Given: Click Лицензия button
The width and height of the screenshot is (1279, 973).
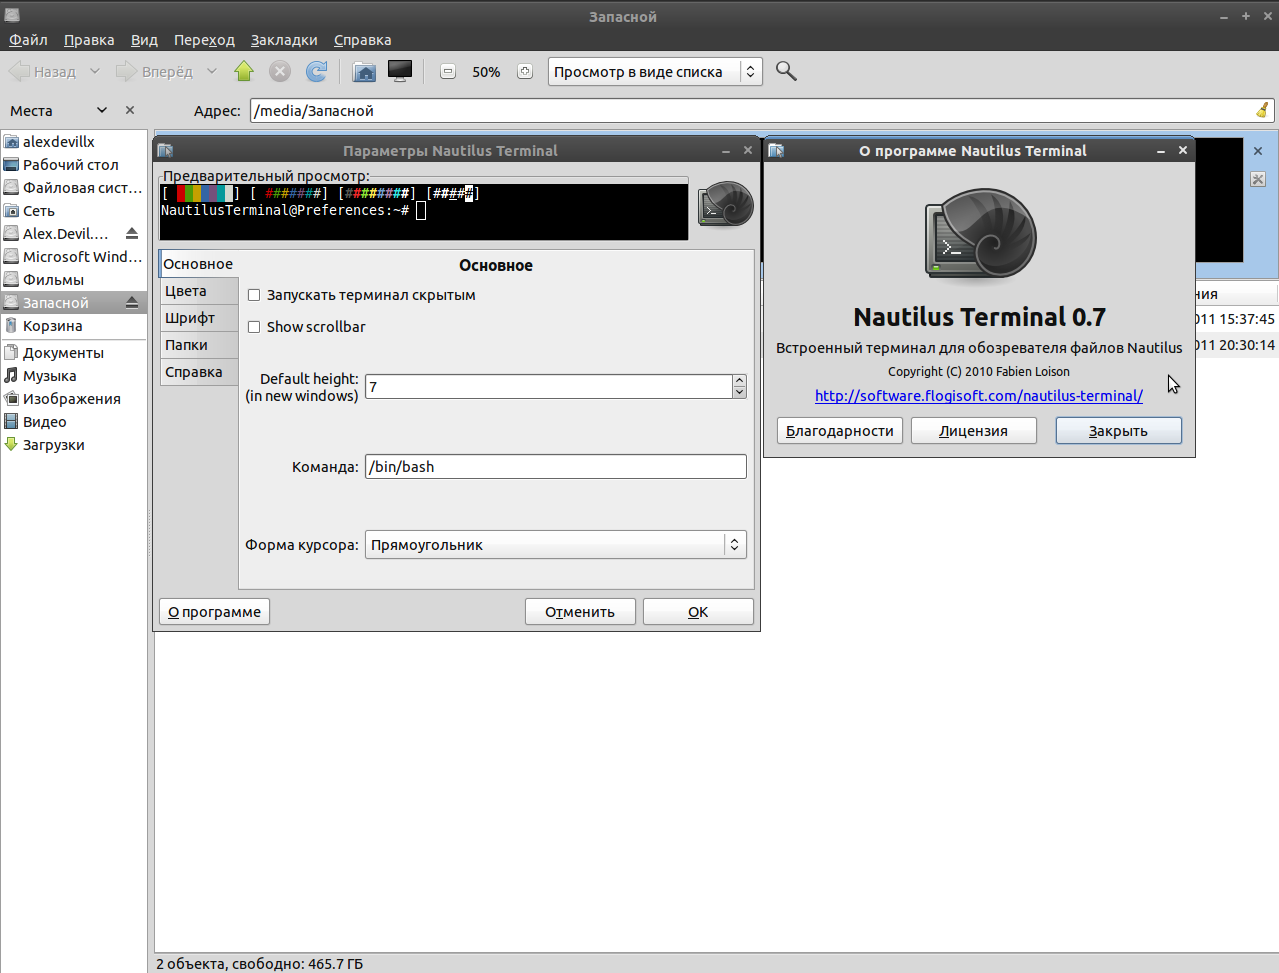Looking at the screenshot, I should [973, 431].
